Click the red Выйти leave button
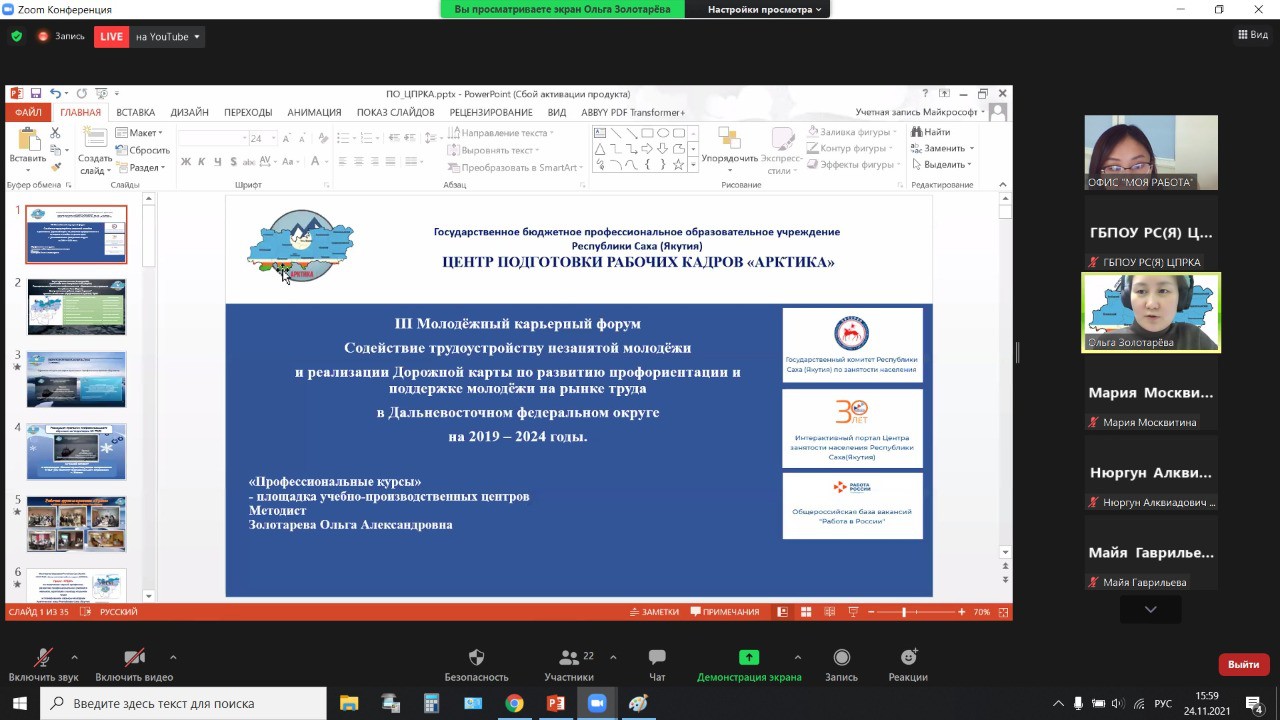1280x720 pixels. (x=1243, y=664)
